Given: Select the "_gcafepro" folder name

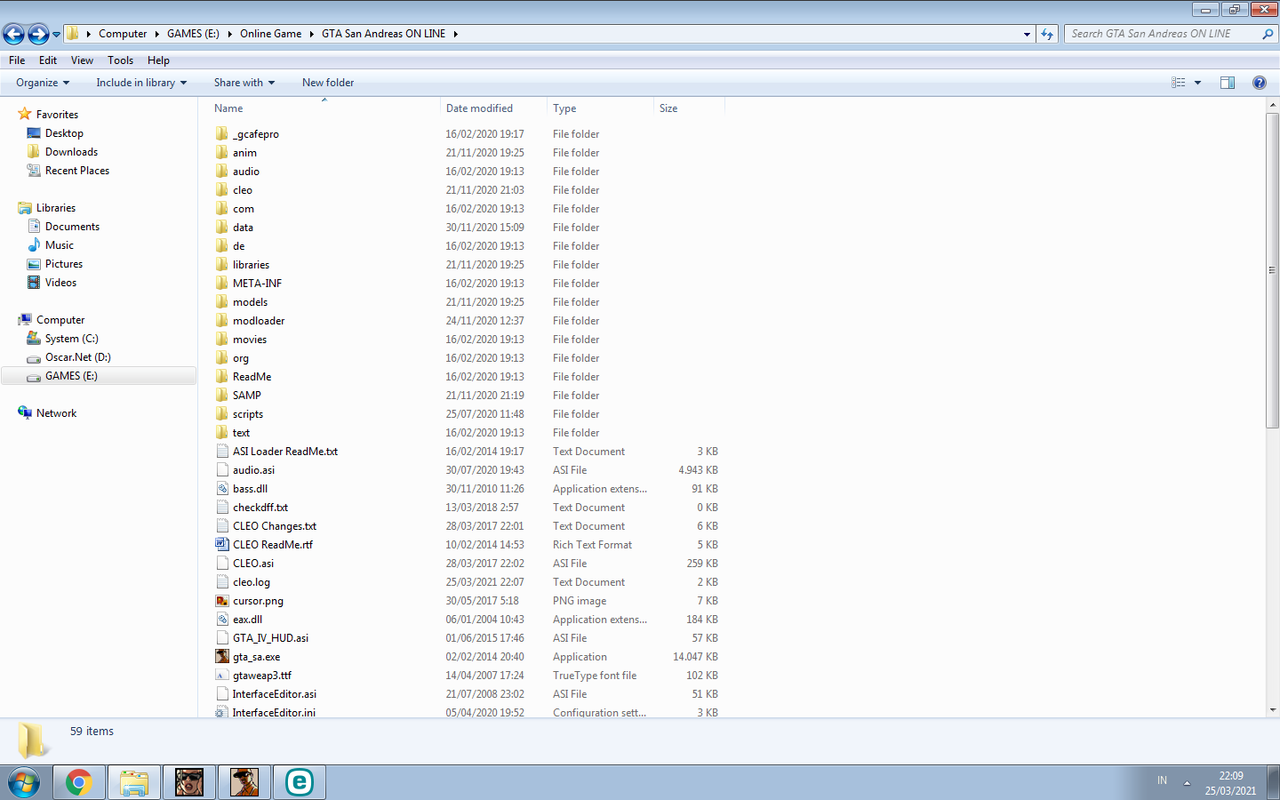Looking at the screenshot, I should [x=255, y=134].
